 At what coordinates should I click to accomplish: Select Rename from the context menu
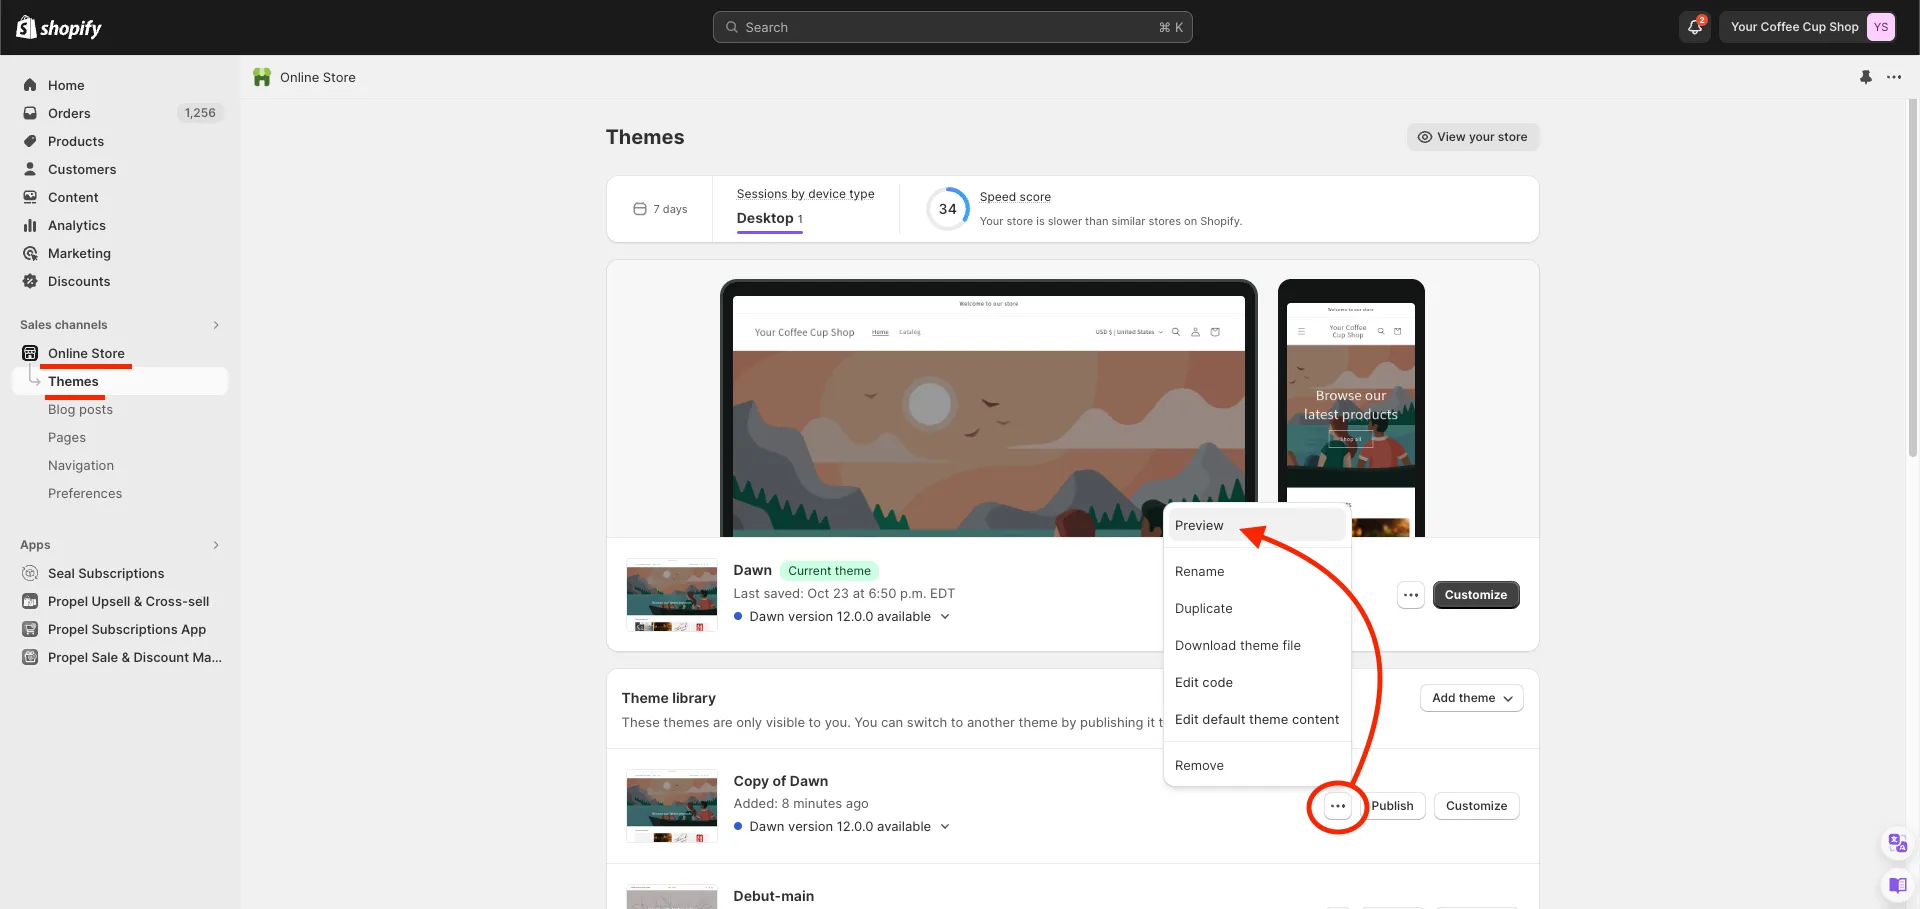point(1257,571)
